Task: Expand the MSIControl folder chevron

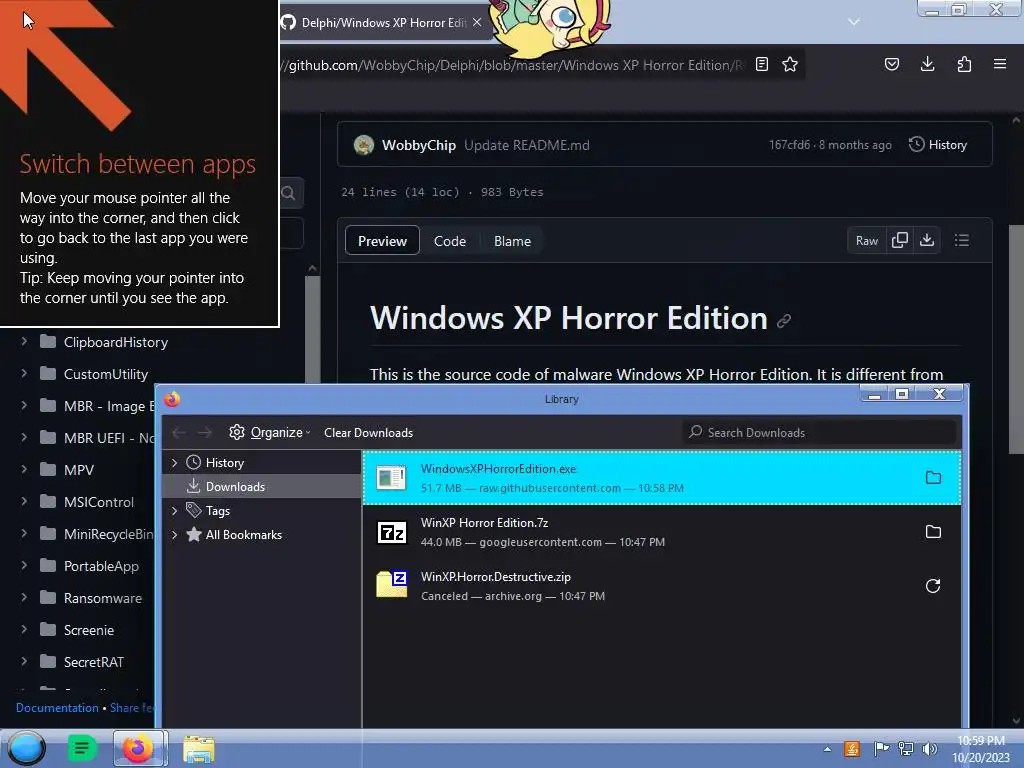Action: [x=24, y=501]
